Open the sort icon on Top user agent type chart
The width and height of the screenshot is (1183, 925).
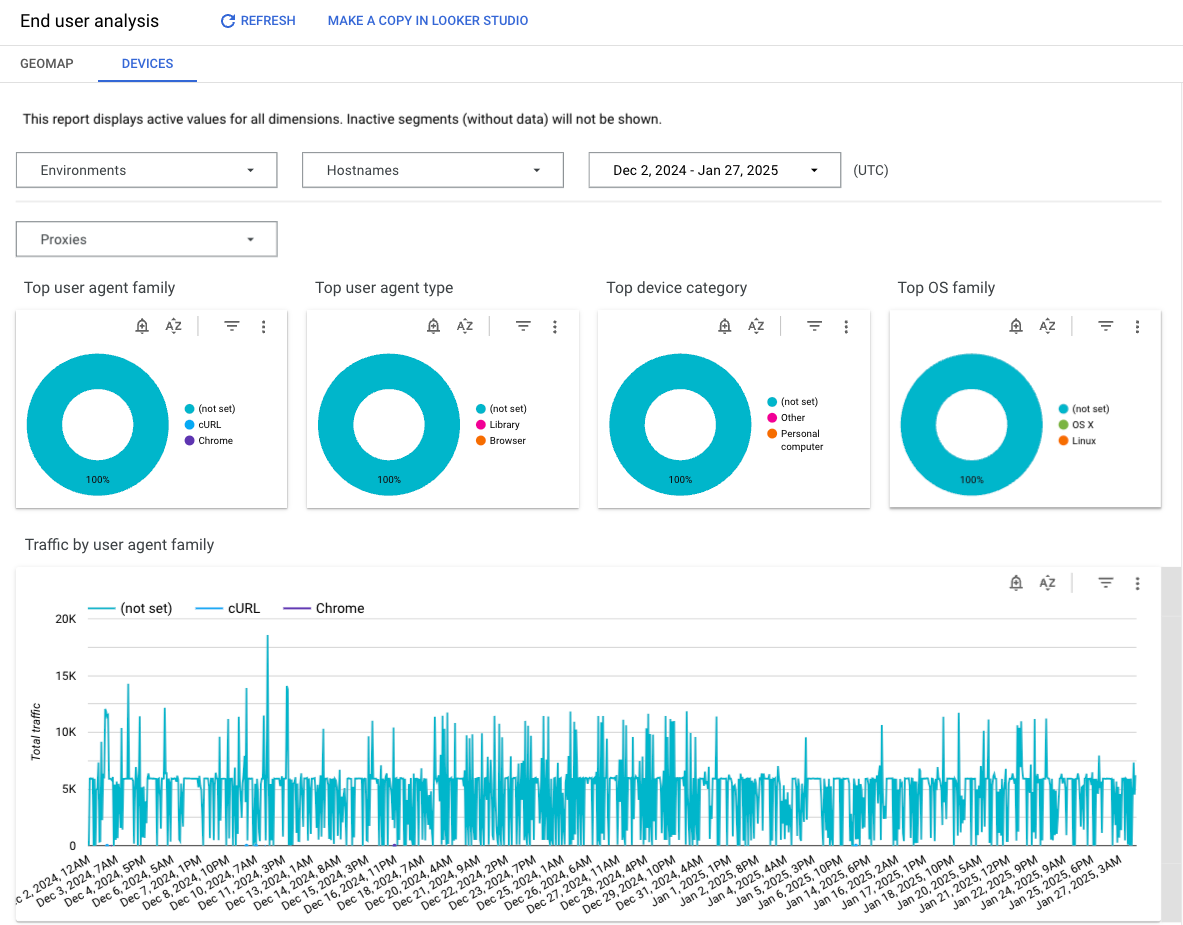(x=465, y=326)
